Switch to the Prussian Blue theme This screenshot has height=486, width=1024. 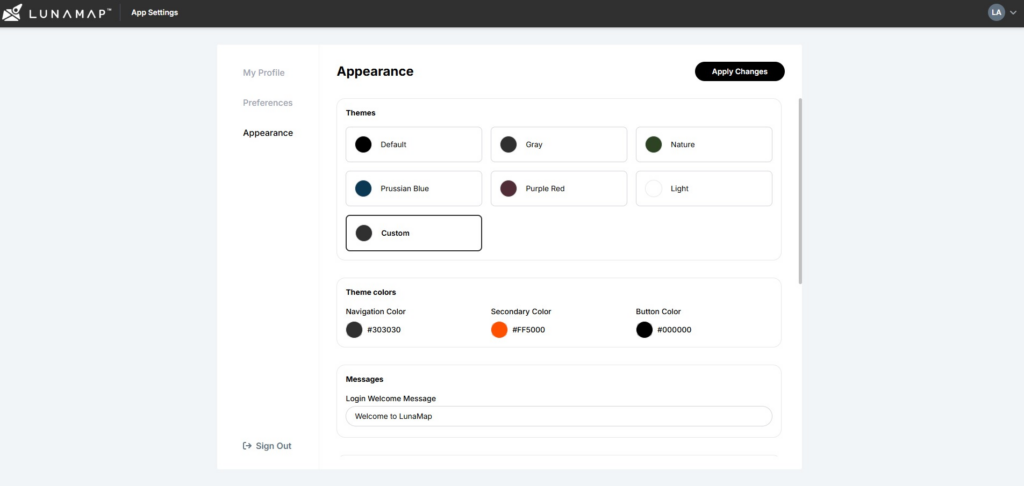413,188
